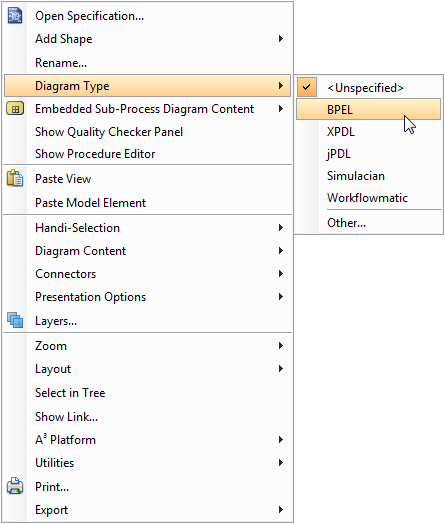Set diagram type to BPEL

click(x=369, y=109)
